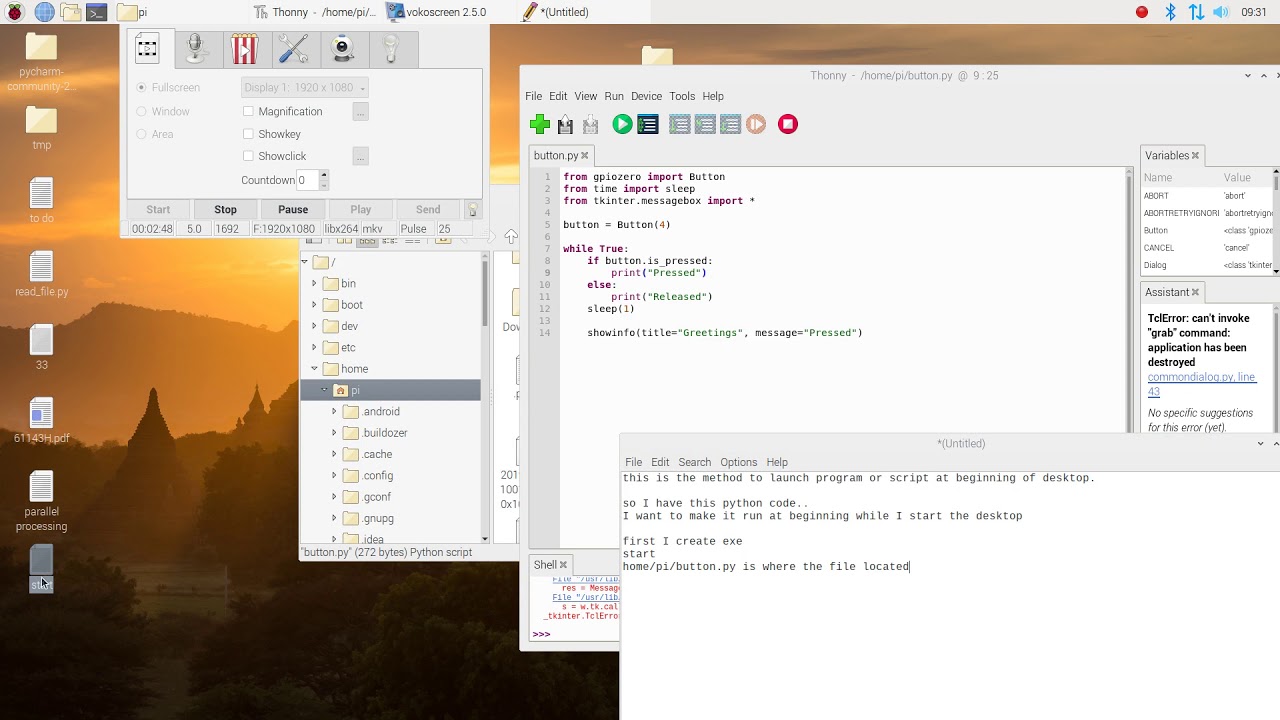Click the Step out icon in Thonny
Screen dimensions: 1280x720
coord(730,124)
